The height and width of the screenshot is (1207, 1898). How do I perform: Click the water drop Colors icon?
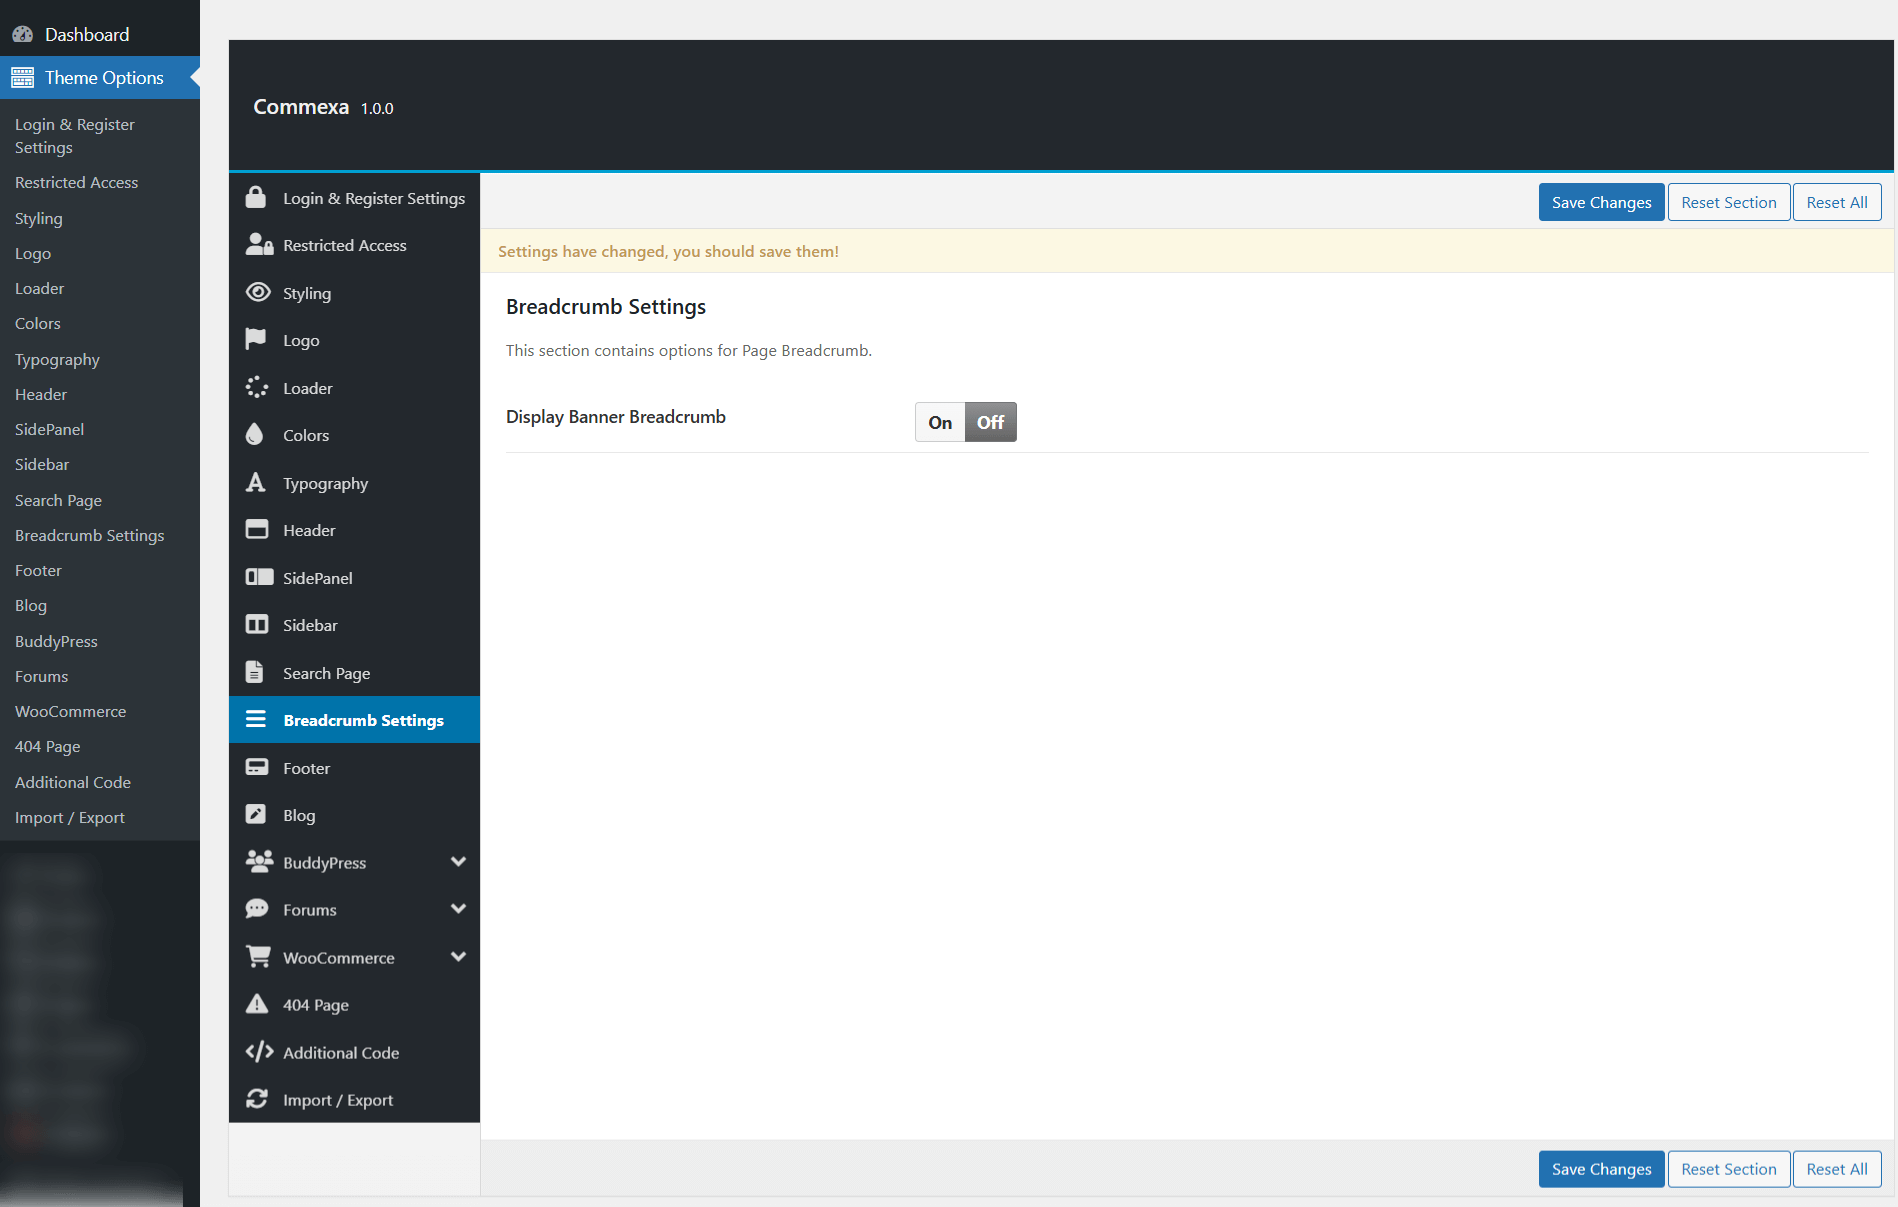pos(255,434)
